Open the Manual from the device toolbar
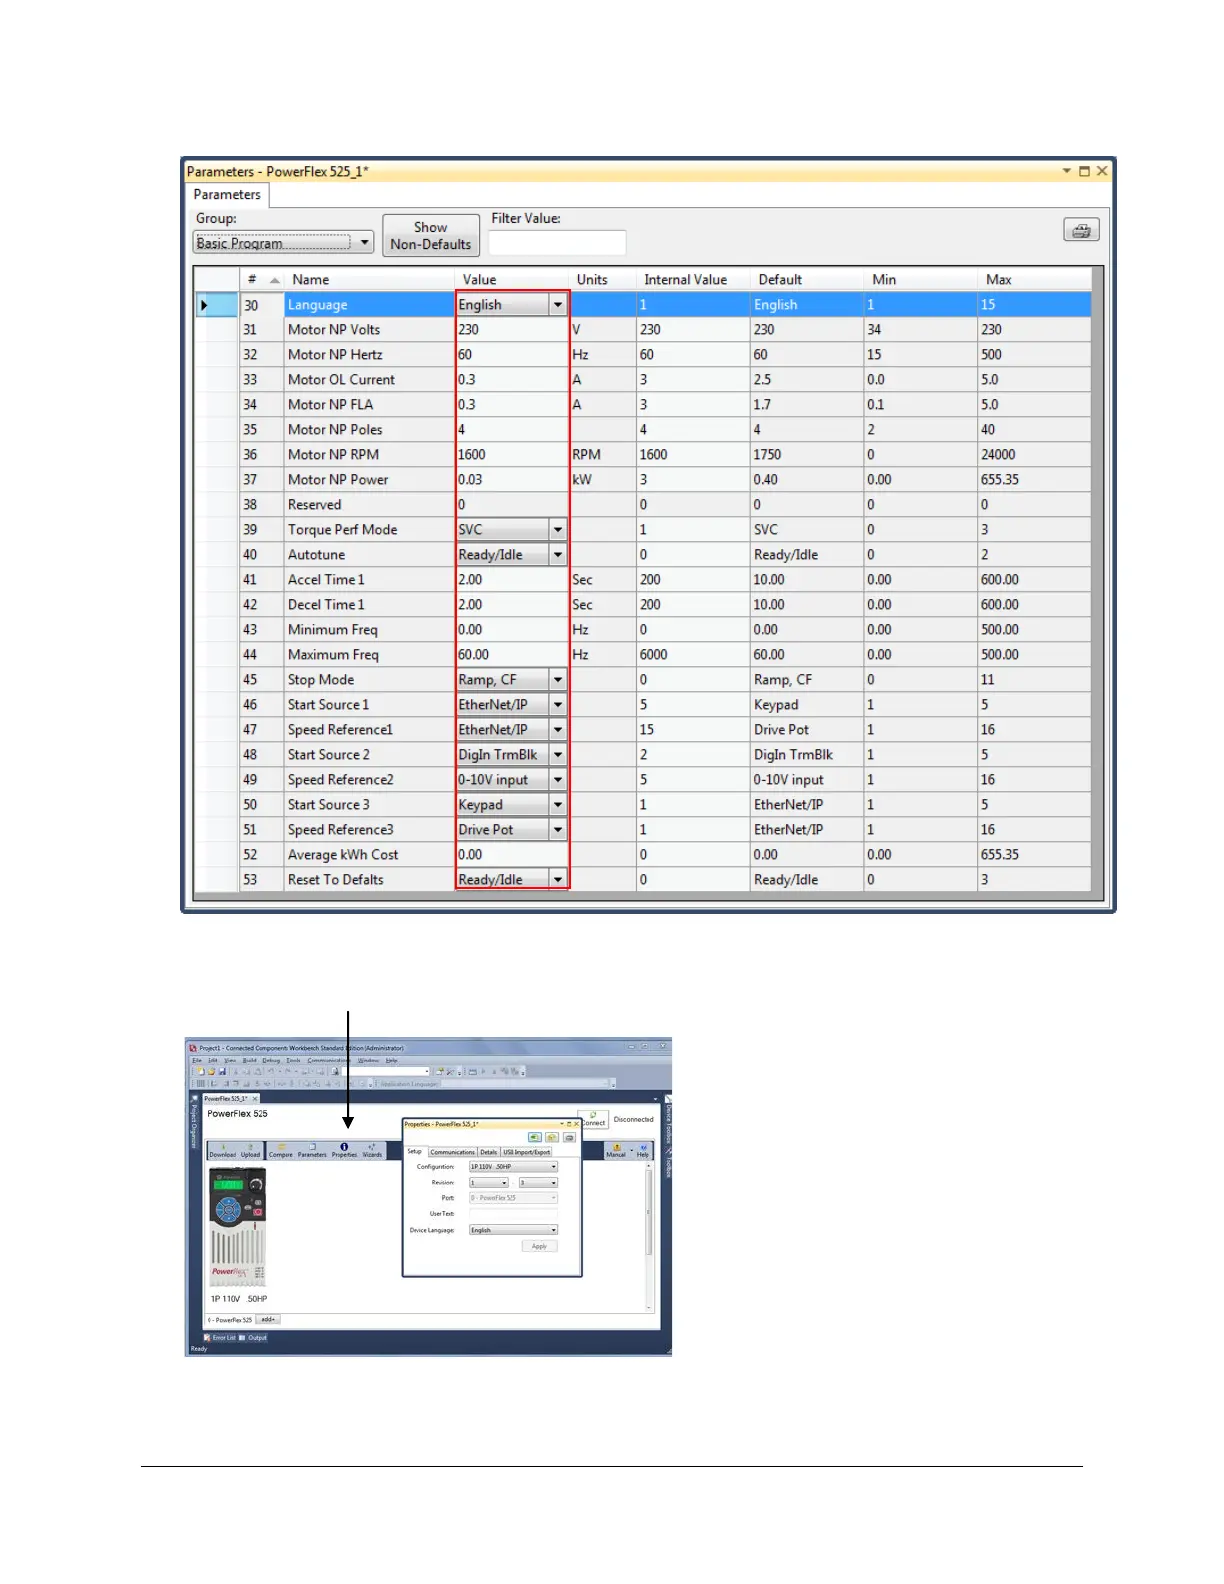This screenshot has width=1224, height=1584. (616, 1151)
